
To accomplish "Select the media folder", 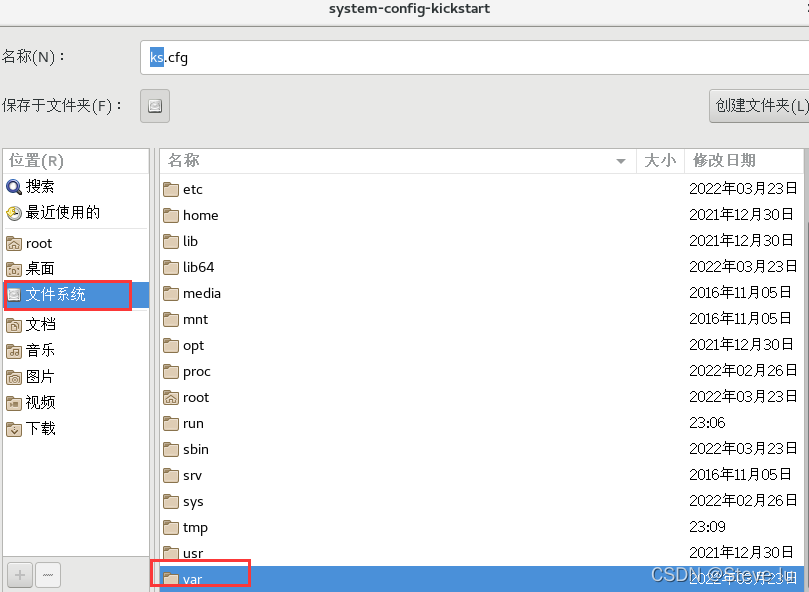I will click(x=481, y=293).
